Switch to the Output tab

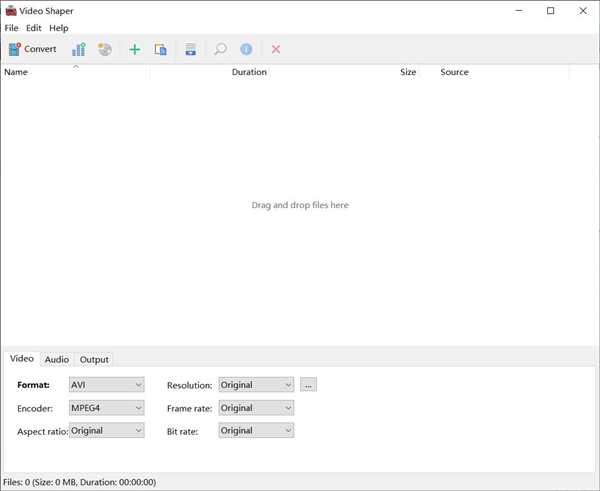pos(94,359)
